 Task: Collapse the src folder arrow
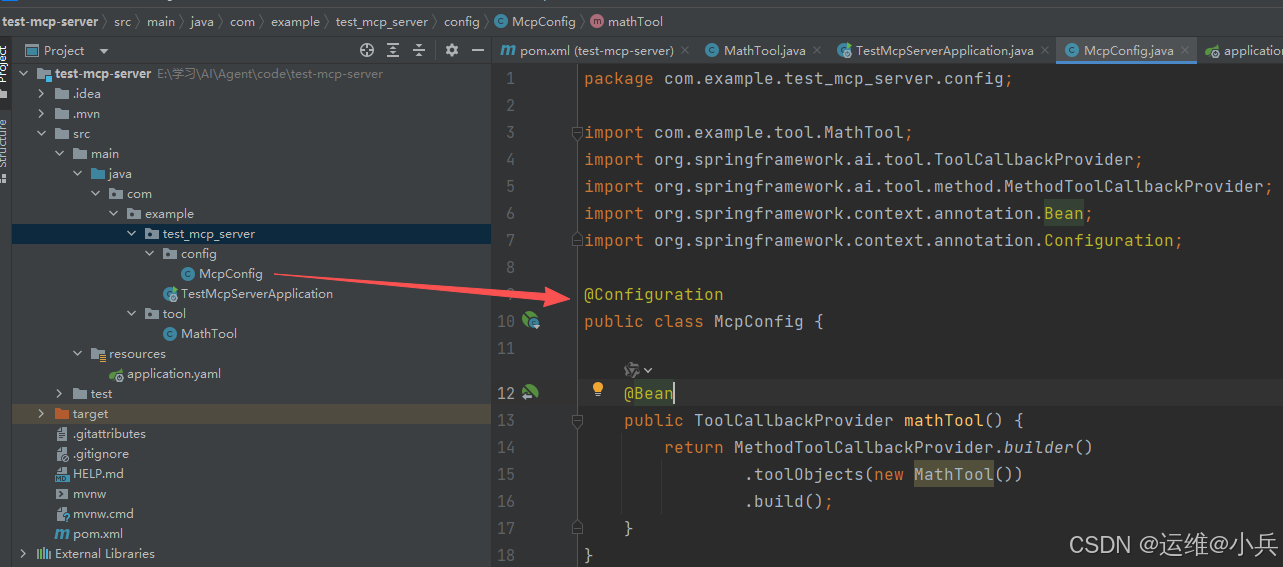41,134
